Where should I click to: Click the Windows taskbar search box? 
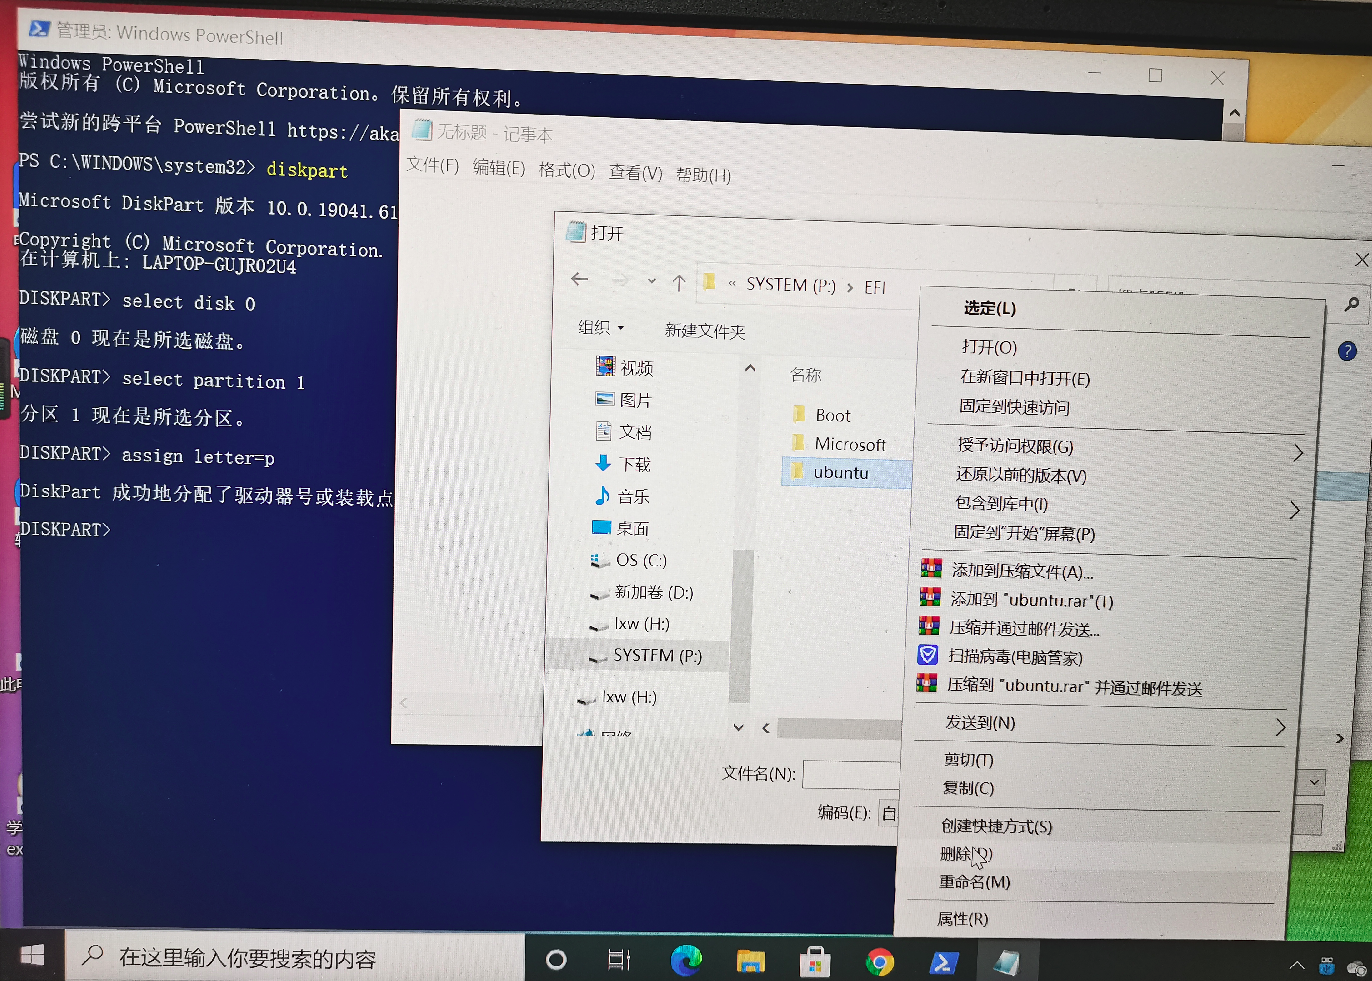click(296, 957)
